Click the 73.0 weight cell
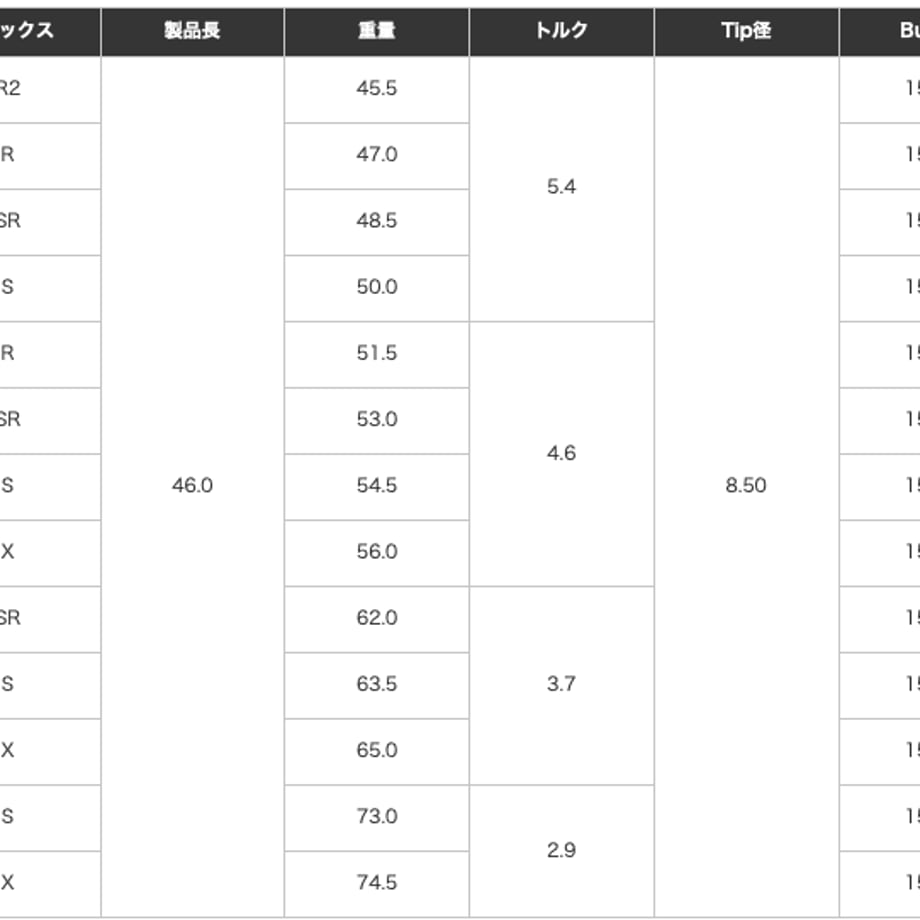Screen dimensions: 920x920 coord(377,818)
